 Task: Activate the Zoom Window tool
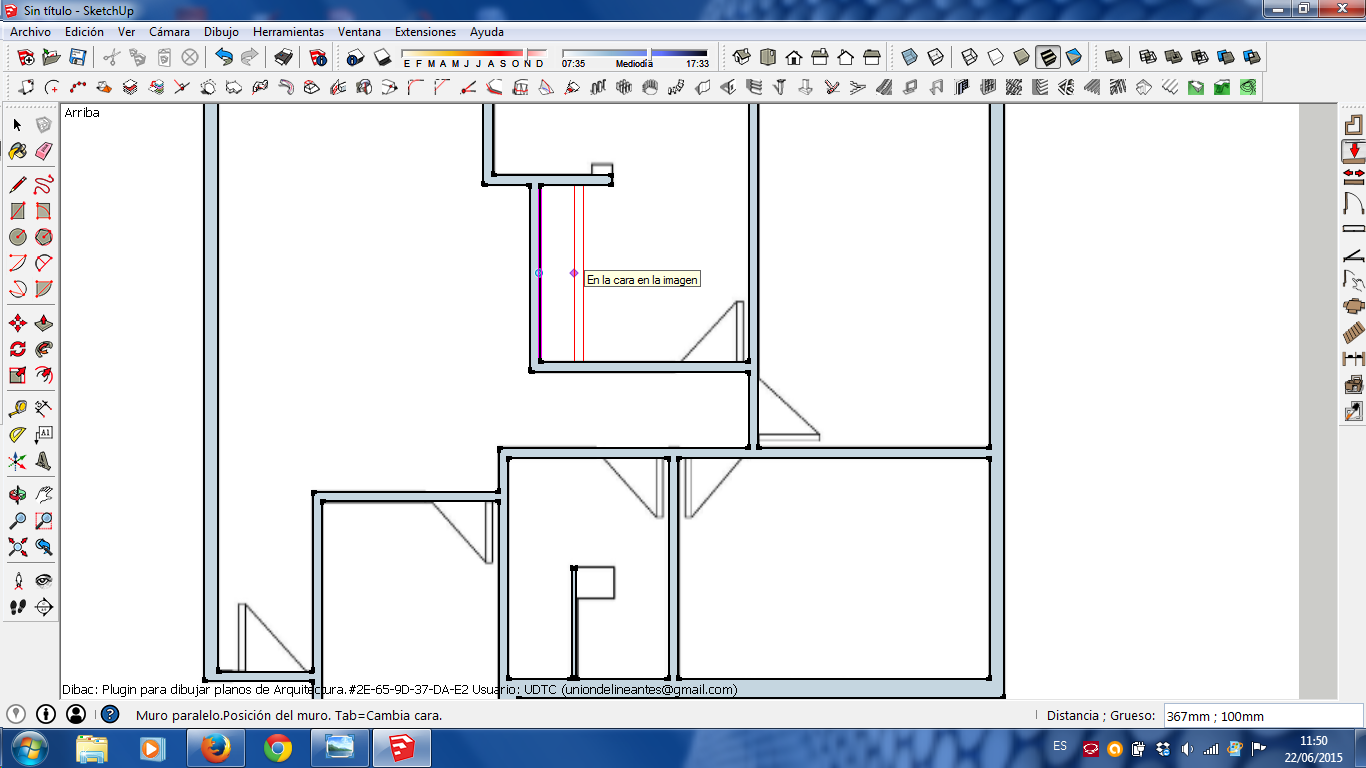[43, 521]
